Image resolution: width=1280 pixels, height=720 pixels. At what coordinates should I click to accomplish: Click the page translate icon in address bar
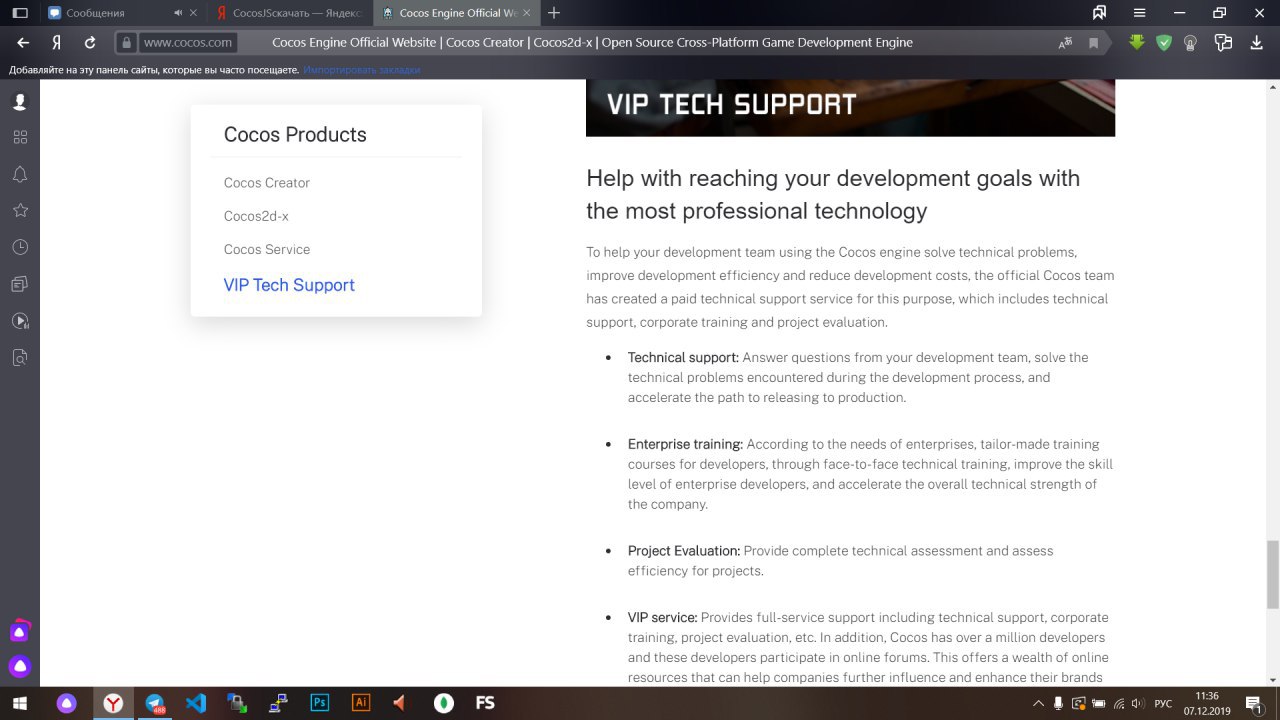click(x=1065, y=43)
